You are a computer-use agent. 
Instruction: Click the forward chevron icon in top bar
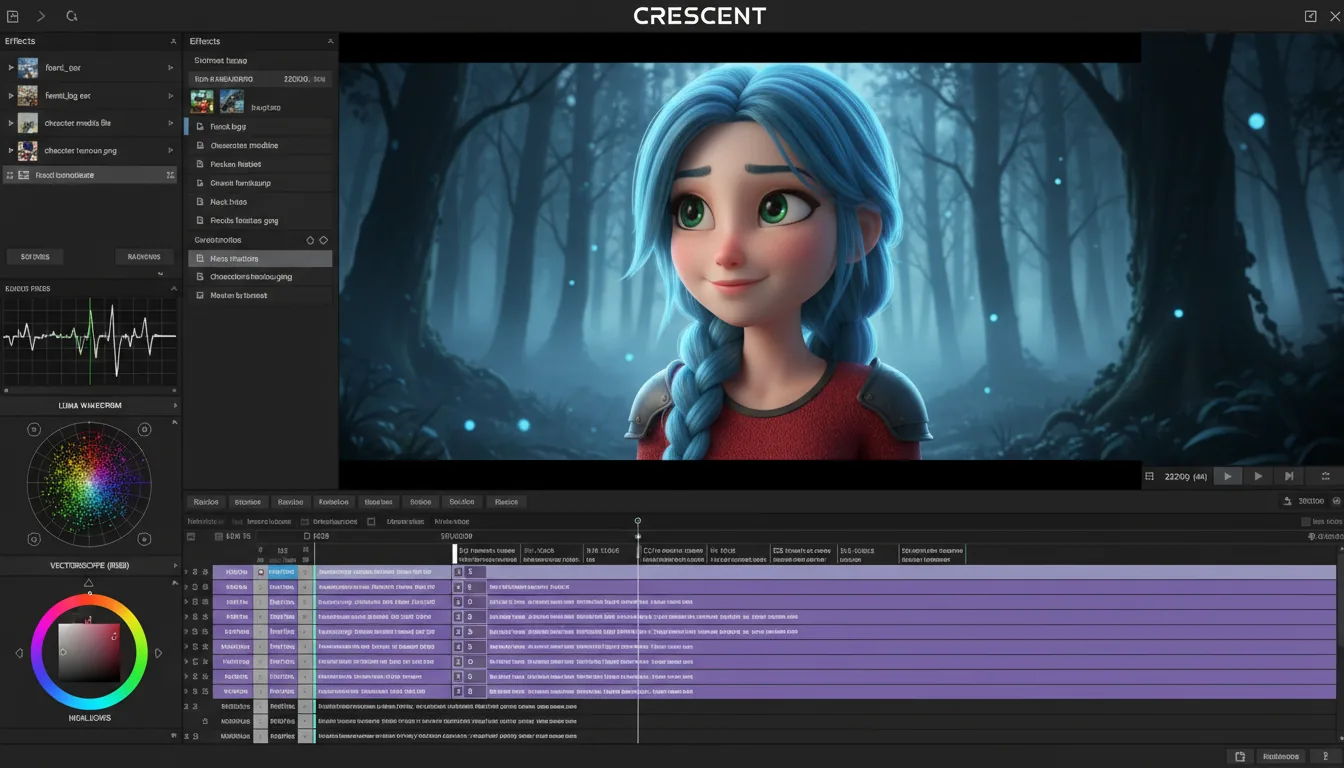pyautogui.click(x=41, y=16)
